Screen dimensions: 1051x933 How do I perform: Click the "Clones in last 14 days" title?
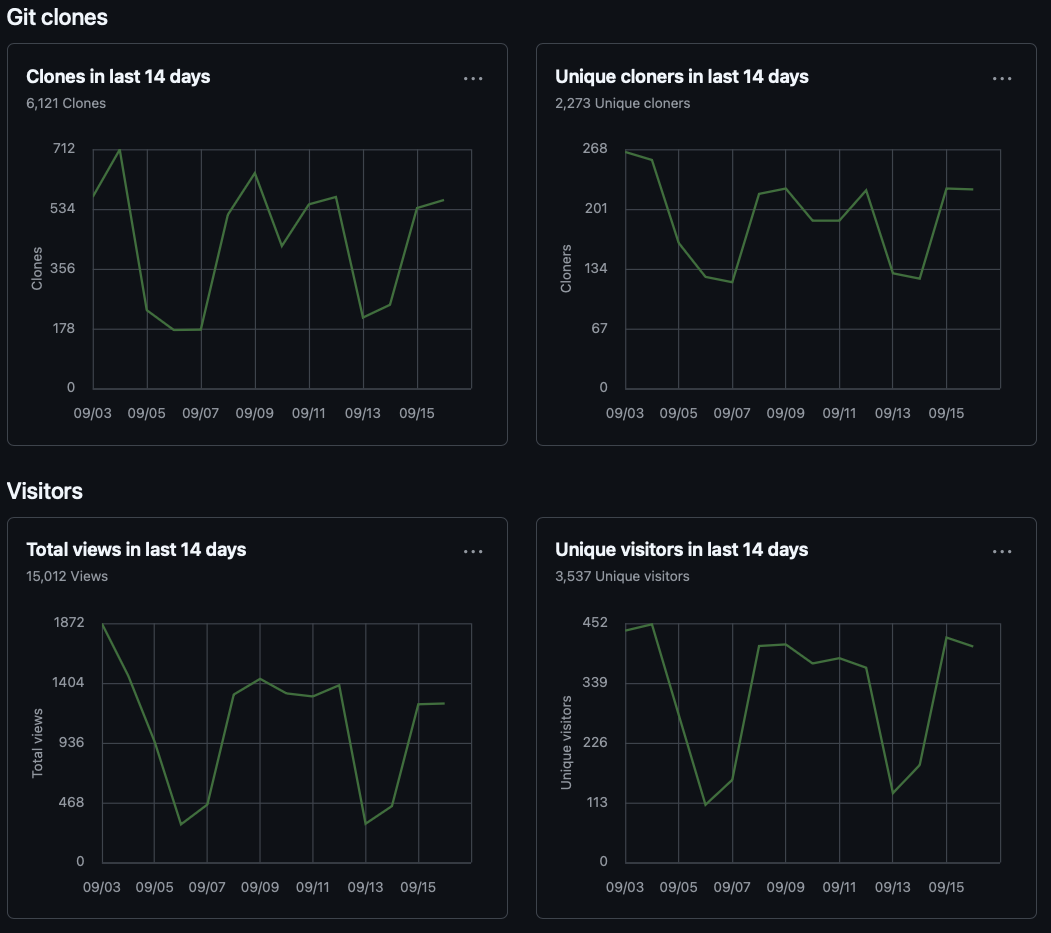coord(118,76)
